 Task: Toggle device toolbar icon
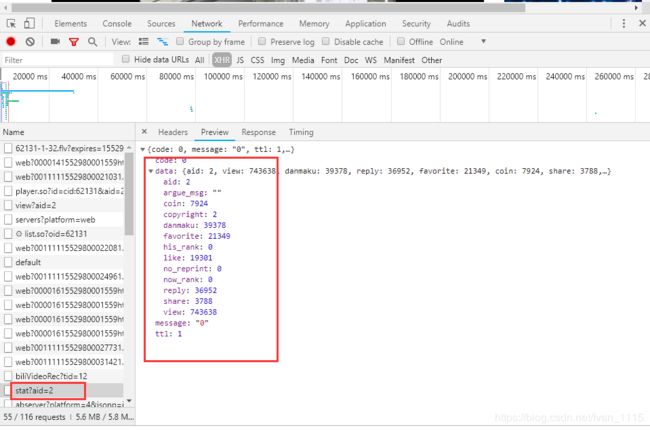(x=29, y=24)
